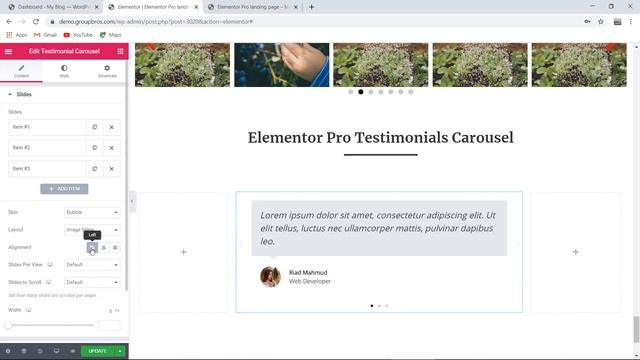Open the Slides to Scroll dropdown
Screen dimensions: 640x360
tap(92, 282)
